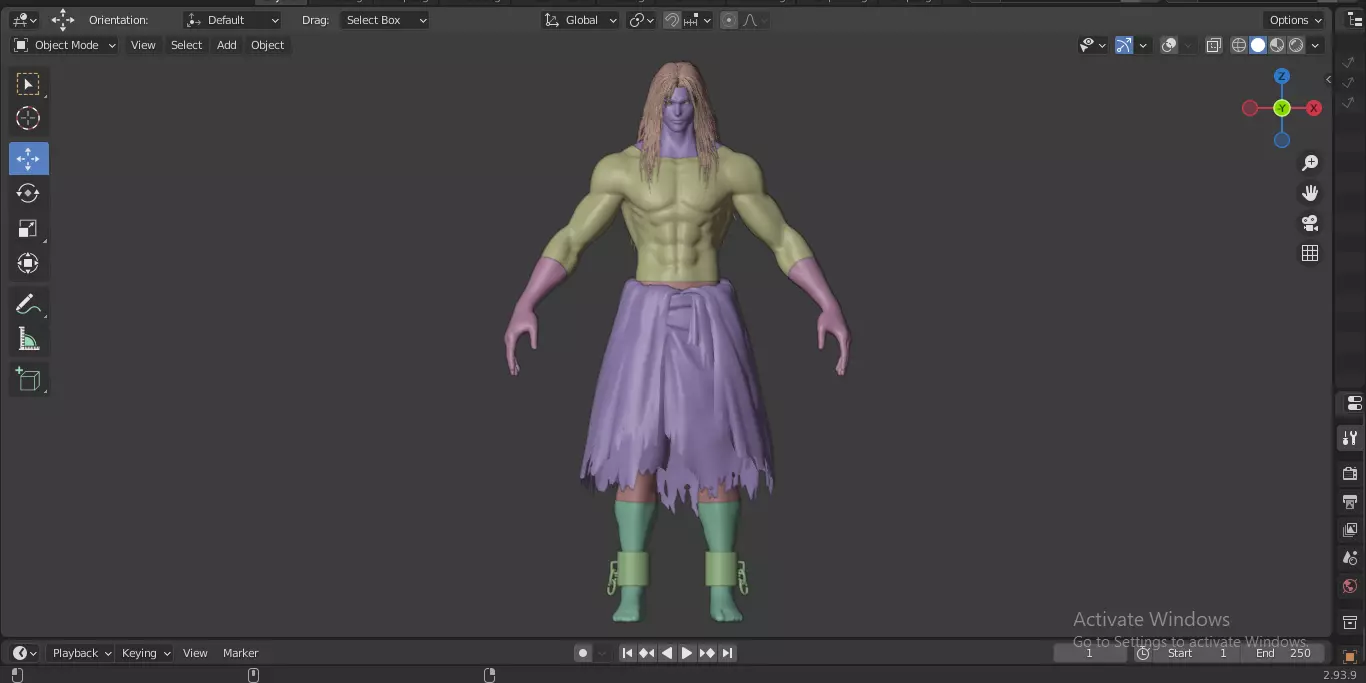
Task: Click the outliner editor type icon
Action: [x=1354, y=20]
